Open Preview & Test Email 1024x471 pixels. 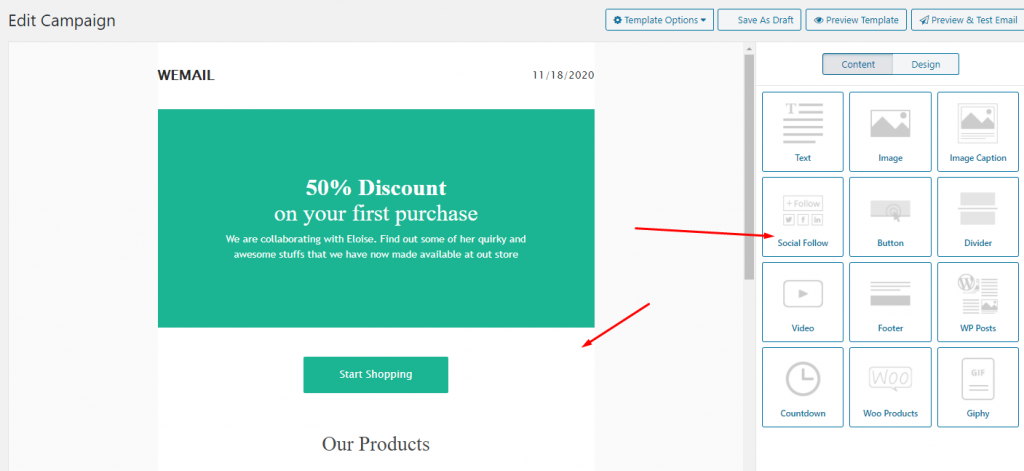(966, 20)
